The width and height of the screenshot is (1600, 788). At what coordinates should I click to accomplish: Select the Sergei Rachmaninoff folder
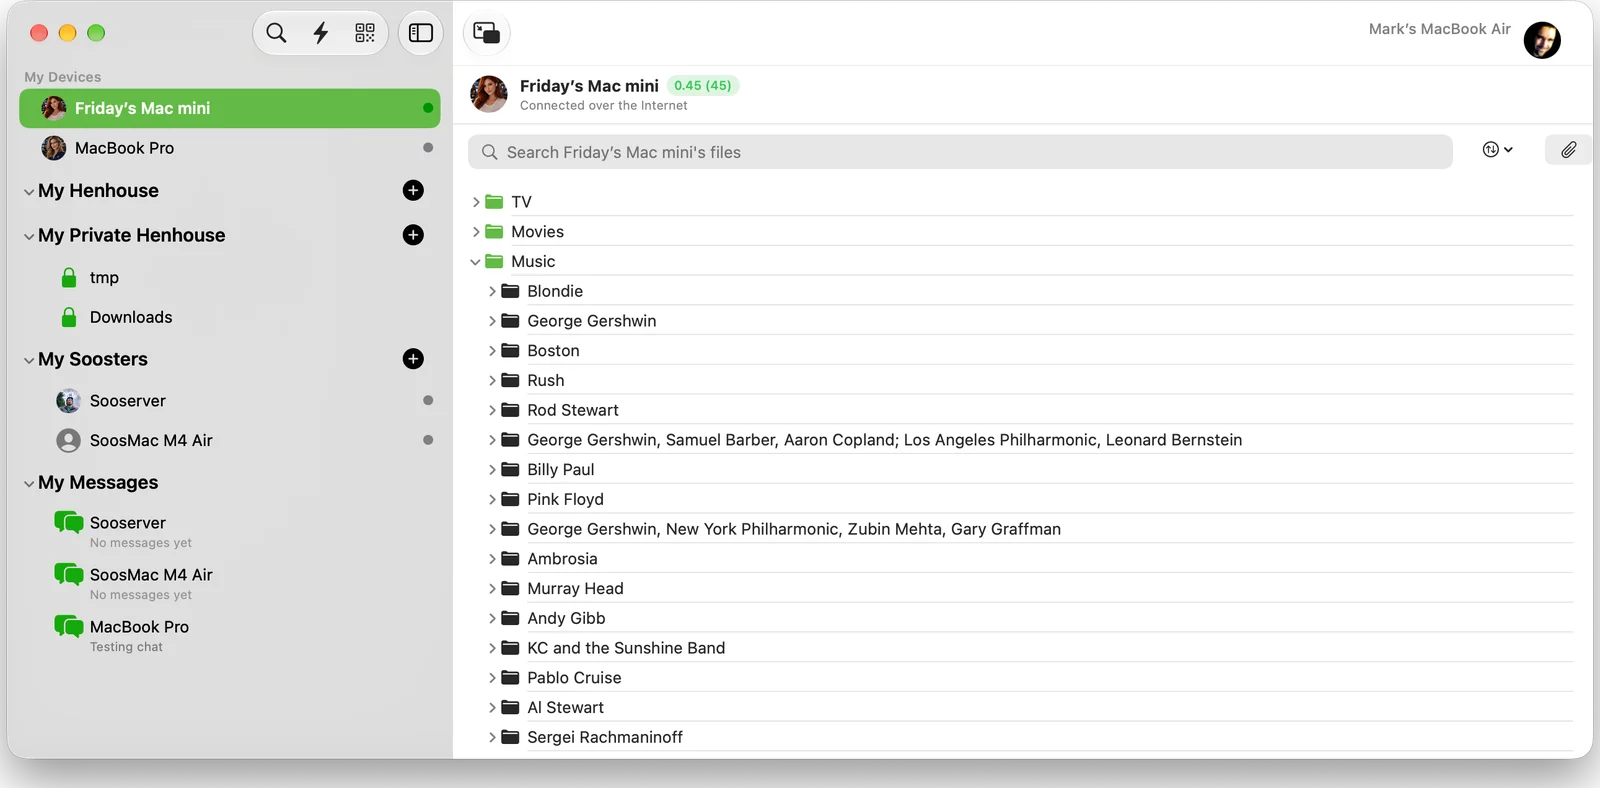click(x=1028, y=737)
